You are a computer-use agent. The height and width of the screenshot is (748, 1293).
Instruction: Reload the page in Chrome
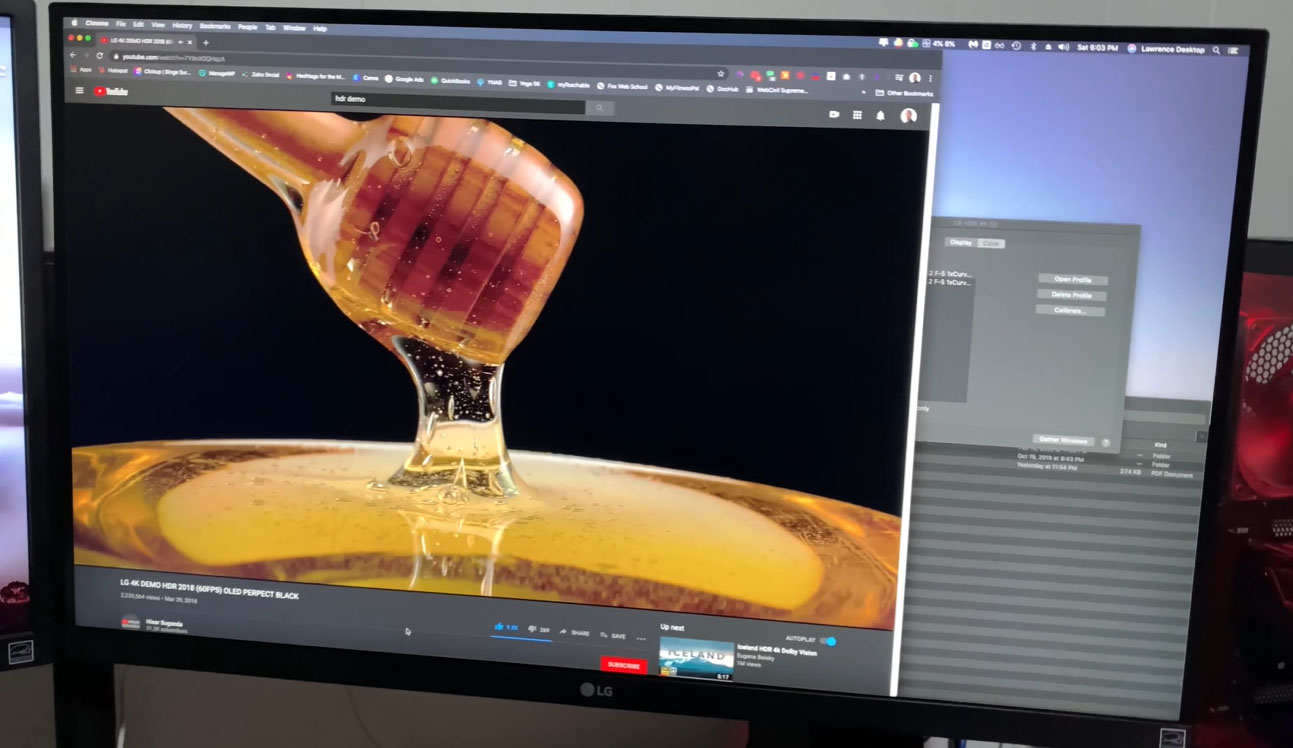(100, 56)
